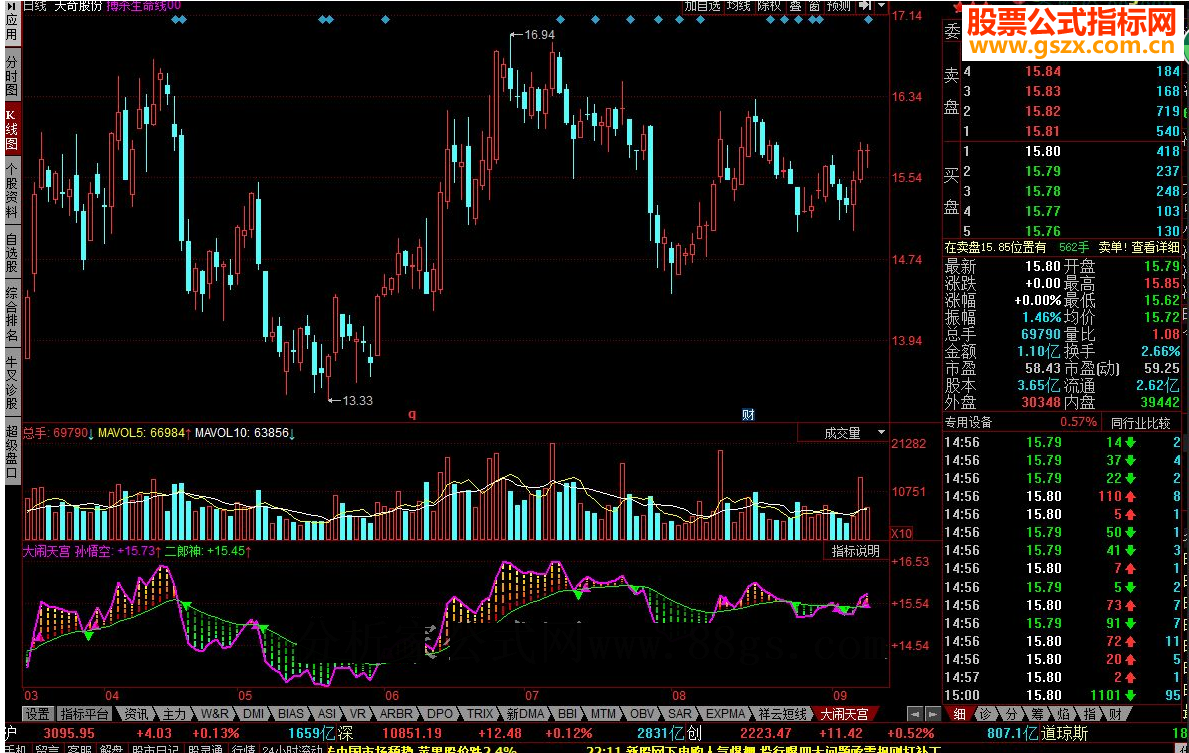The height and width of the screenshot is (753, 1189).
Task: Switch to the 分时图 sidebar tab
Action: pyautogui.click(x=12, y=75)
